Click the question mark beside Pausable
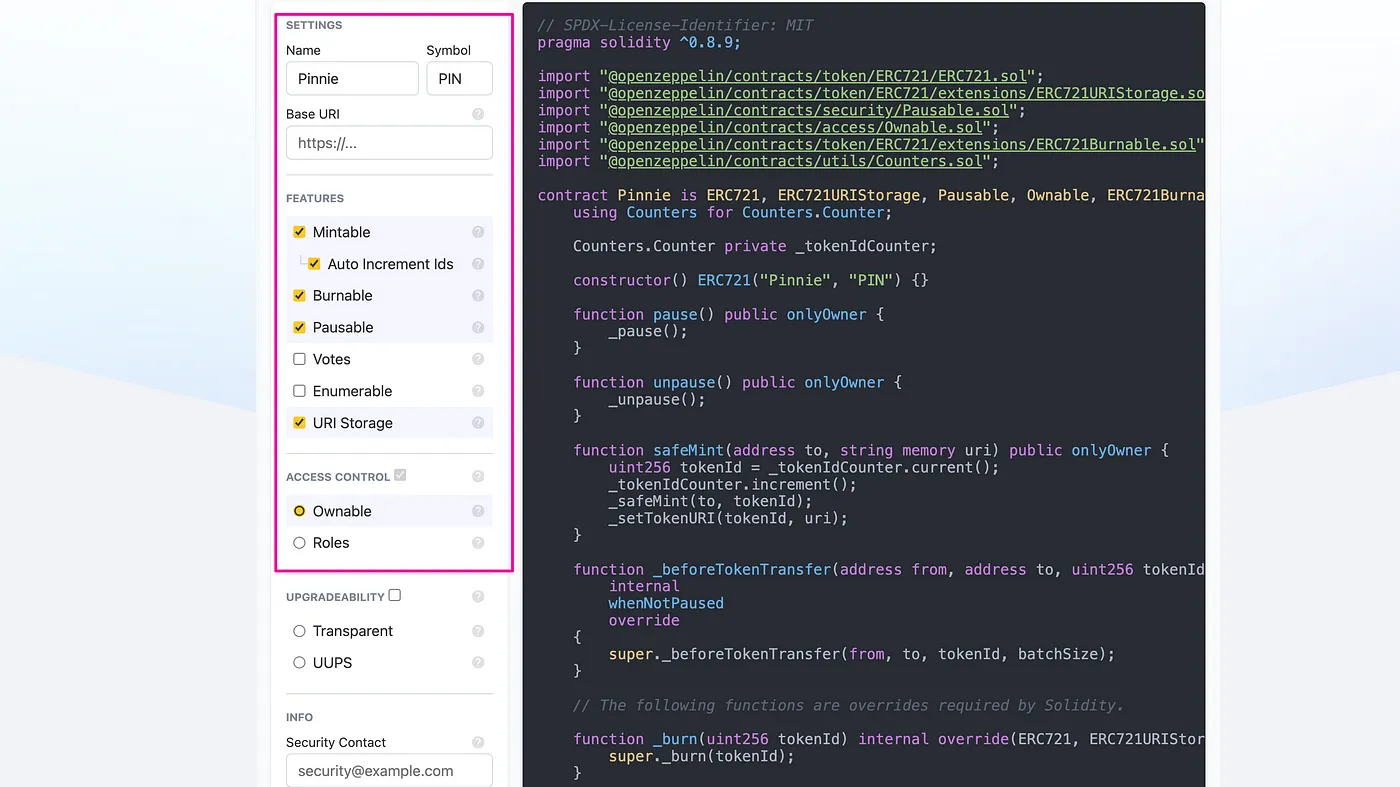Viewport: 1400px width, 787px height. coord(478,328)
